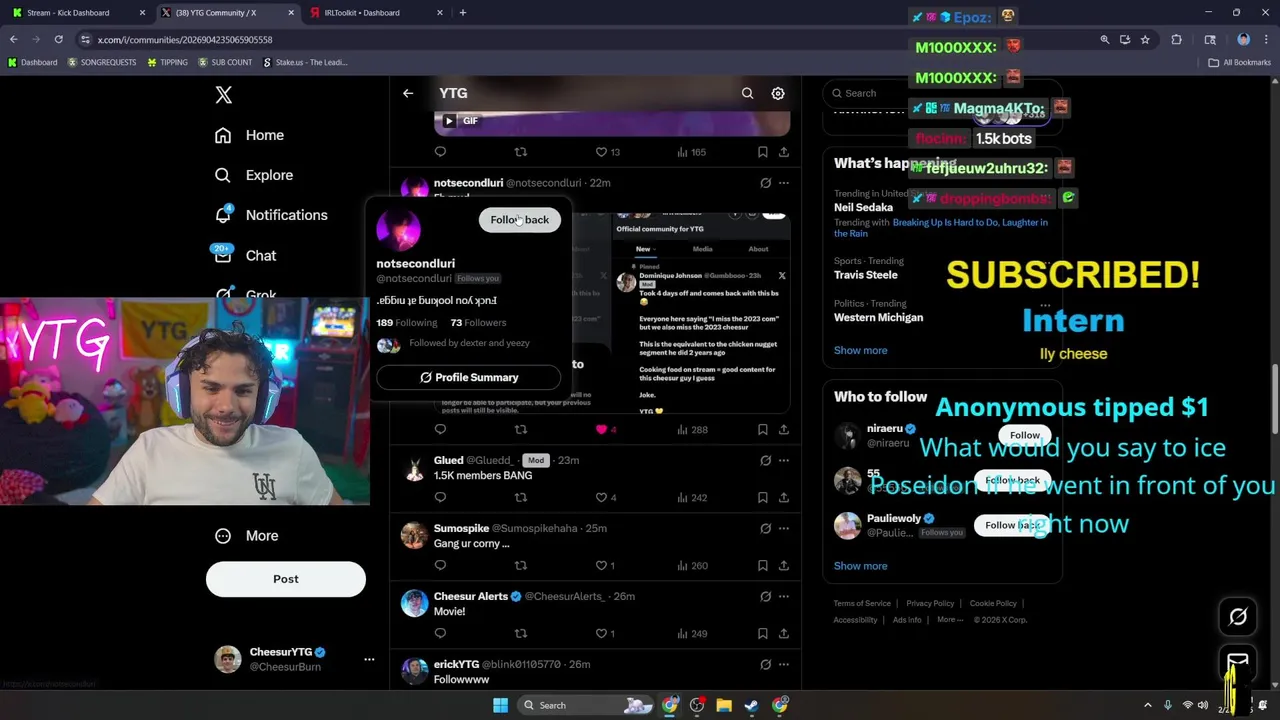Open more options on notsecondluri post
Screen dimensions: 1280x720
click(x=784, y=183)
